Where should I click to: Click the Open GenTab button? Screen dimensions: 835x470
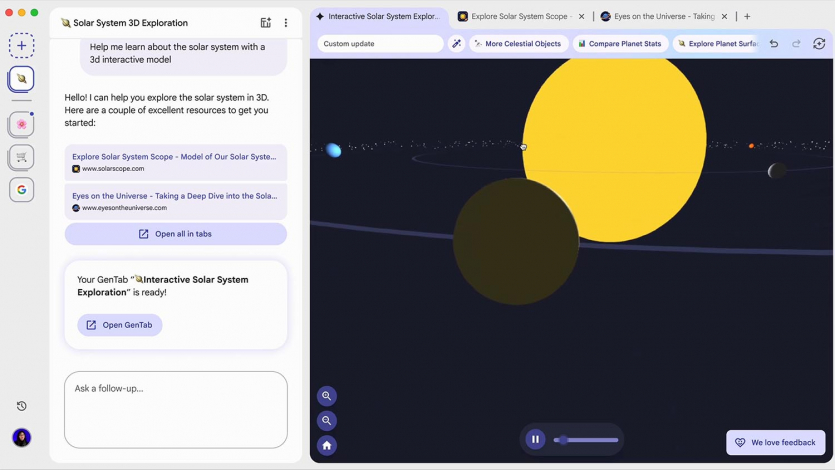[x=120, y=325]
